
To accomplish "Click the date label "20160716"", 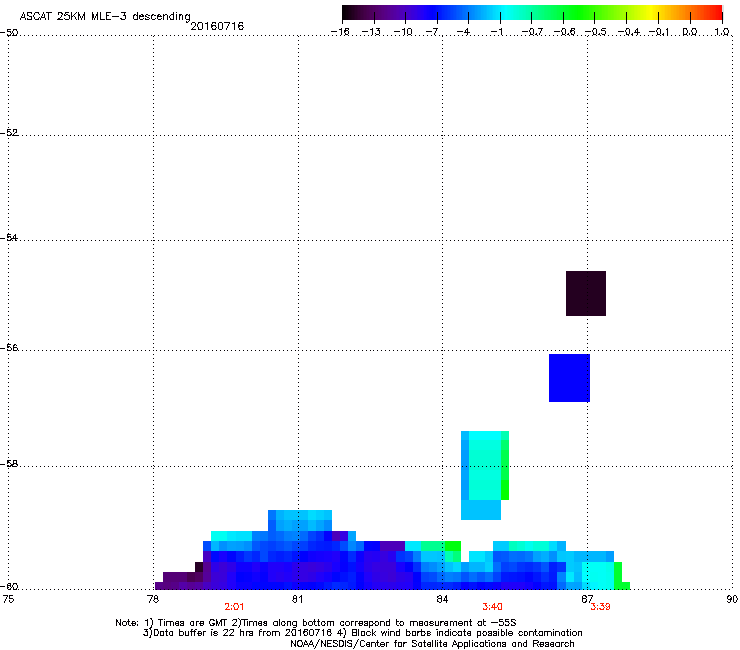I will tap(217, 26).
